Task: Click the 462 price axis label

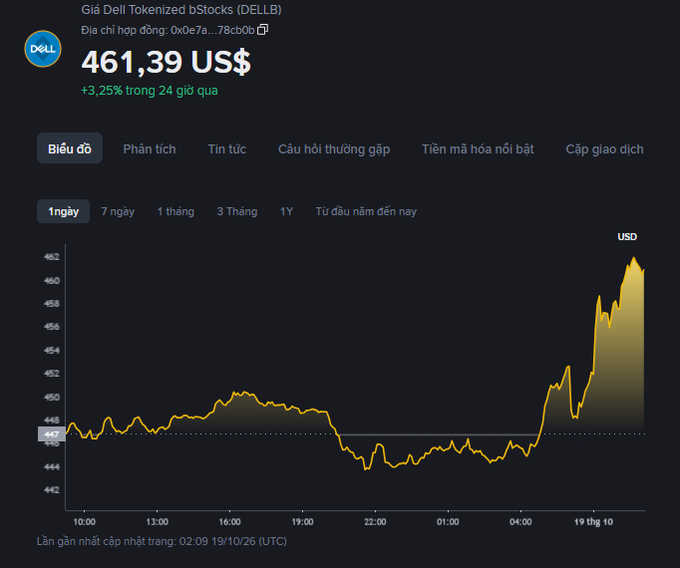Action: coord(52,257)
